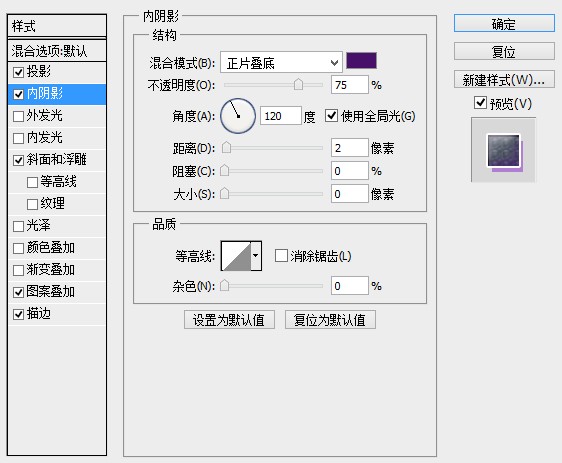
Task: Uncheck the 投影 drop shadow checkbox
Action: pyautogui.click(x=18, y=72)
